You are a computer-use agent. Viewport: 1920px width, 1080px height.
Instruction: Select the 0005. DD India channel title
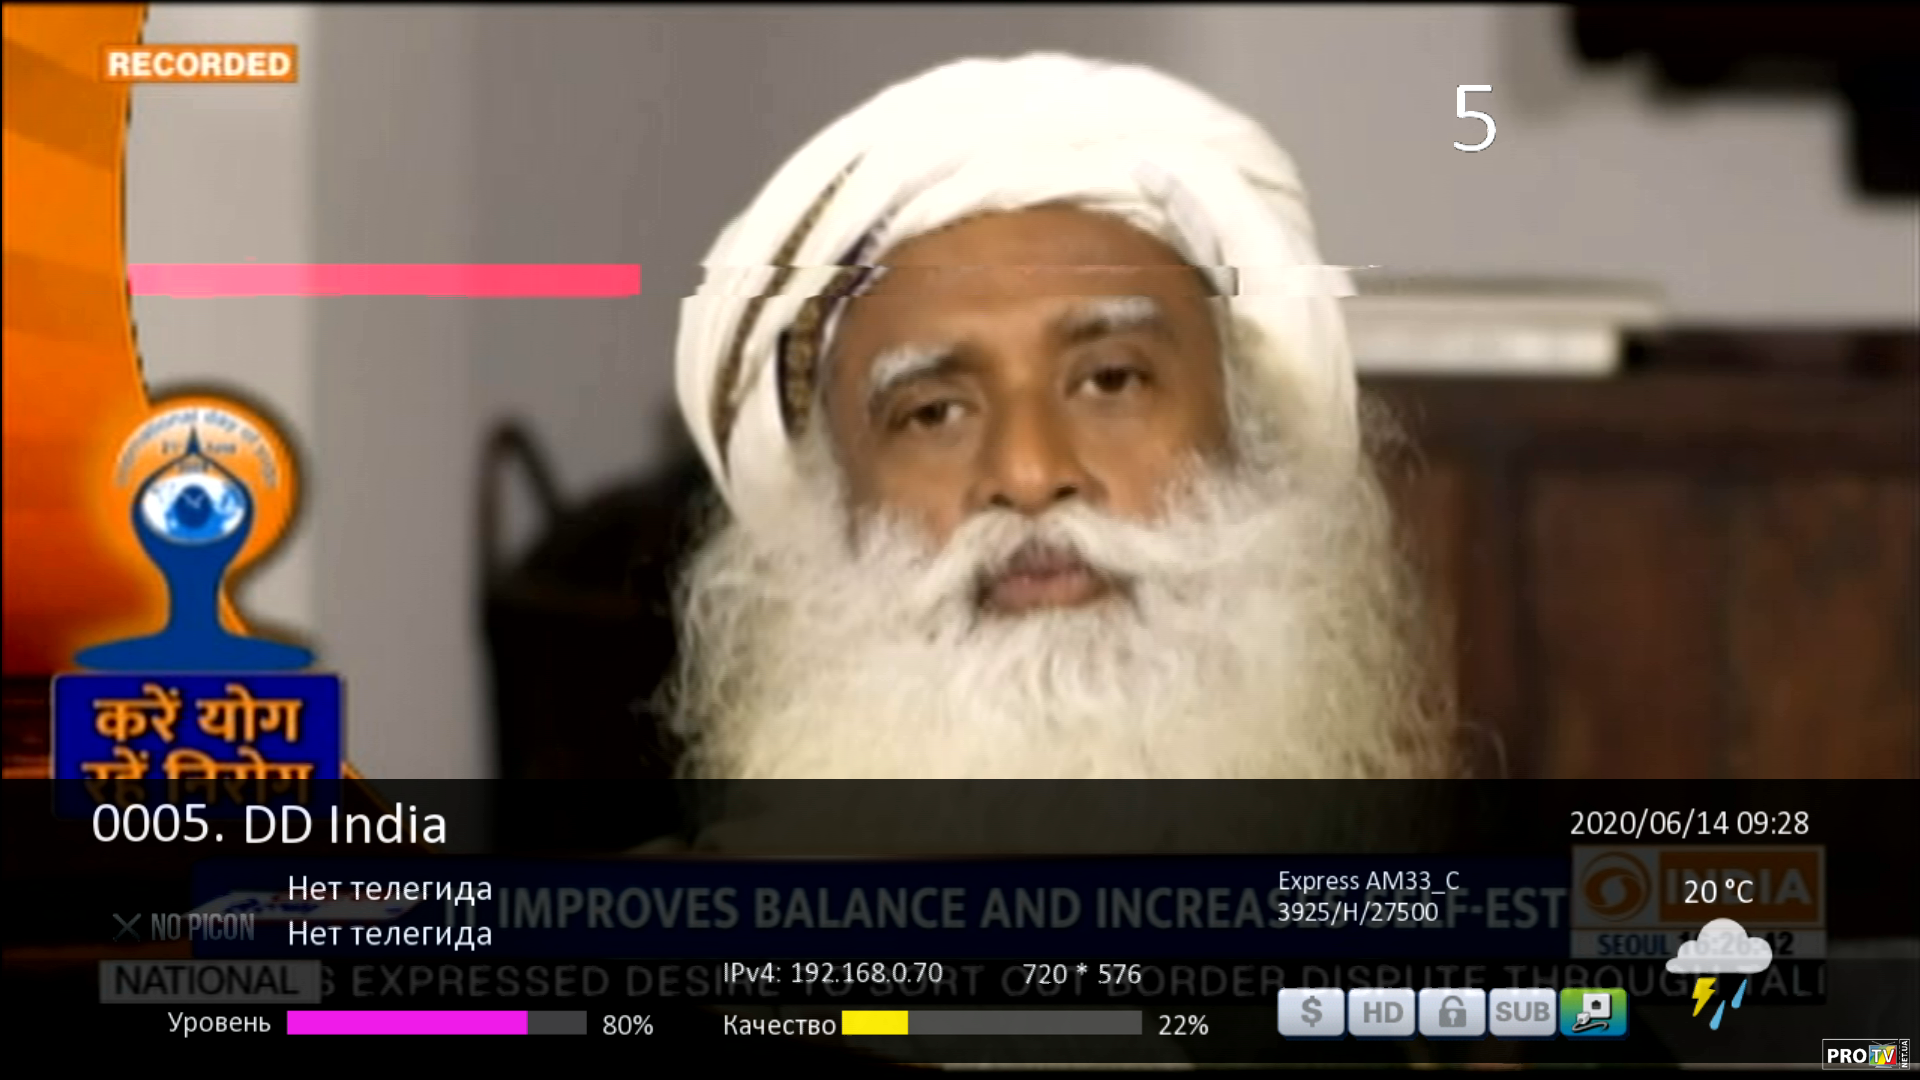pyautogui.click(x=269, y=825)
